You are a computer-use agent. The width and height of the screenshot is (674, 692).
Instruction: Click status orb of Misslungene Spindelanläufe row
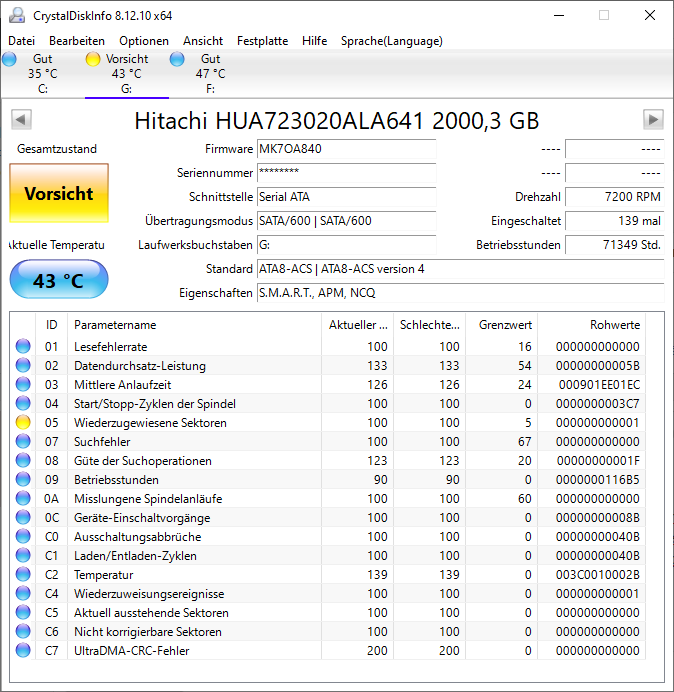pos(23,498)
